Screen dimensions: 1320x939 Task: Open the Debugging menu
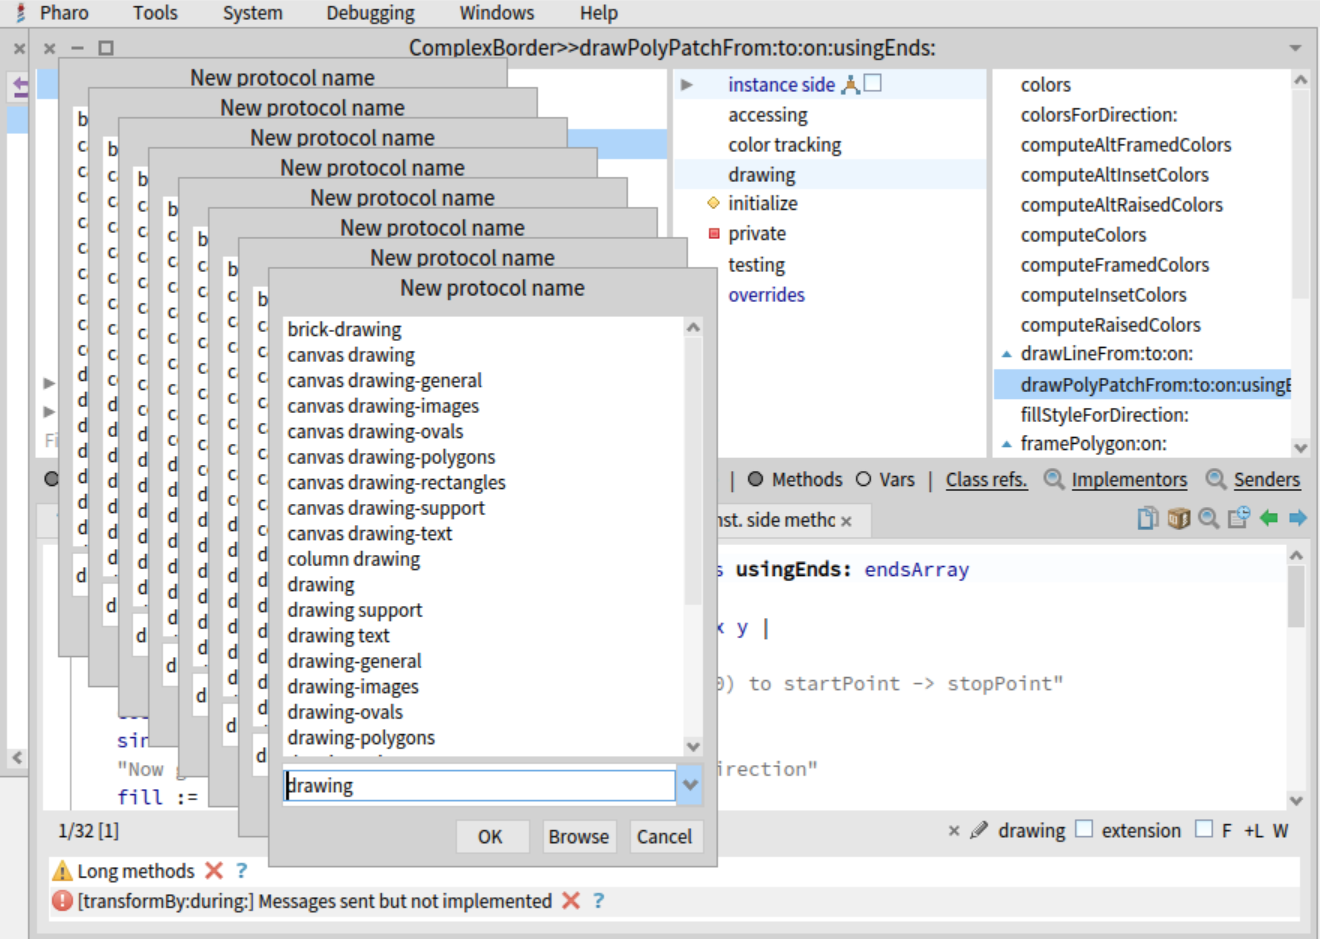pyautogui.click(x=370, y=13)
